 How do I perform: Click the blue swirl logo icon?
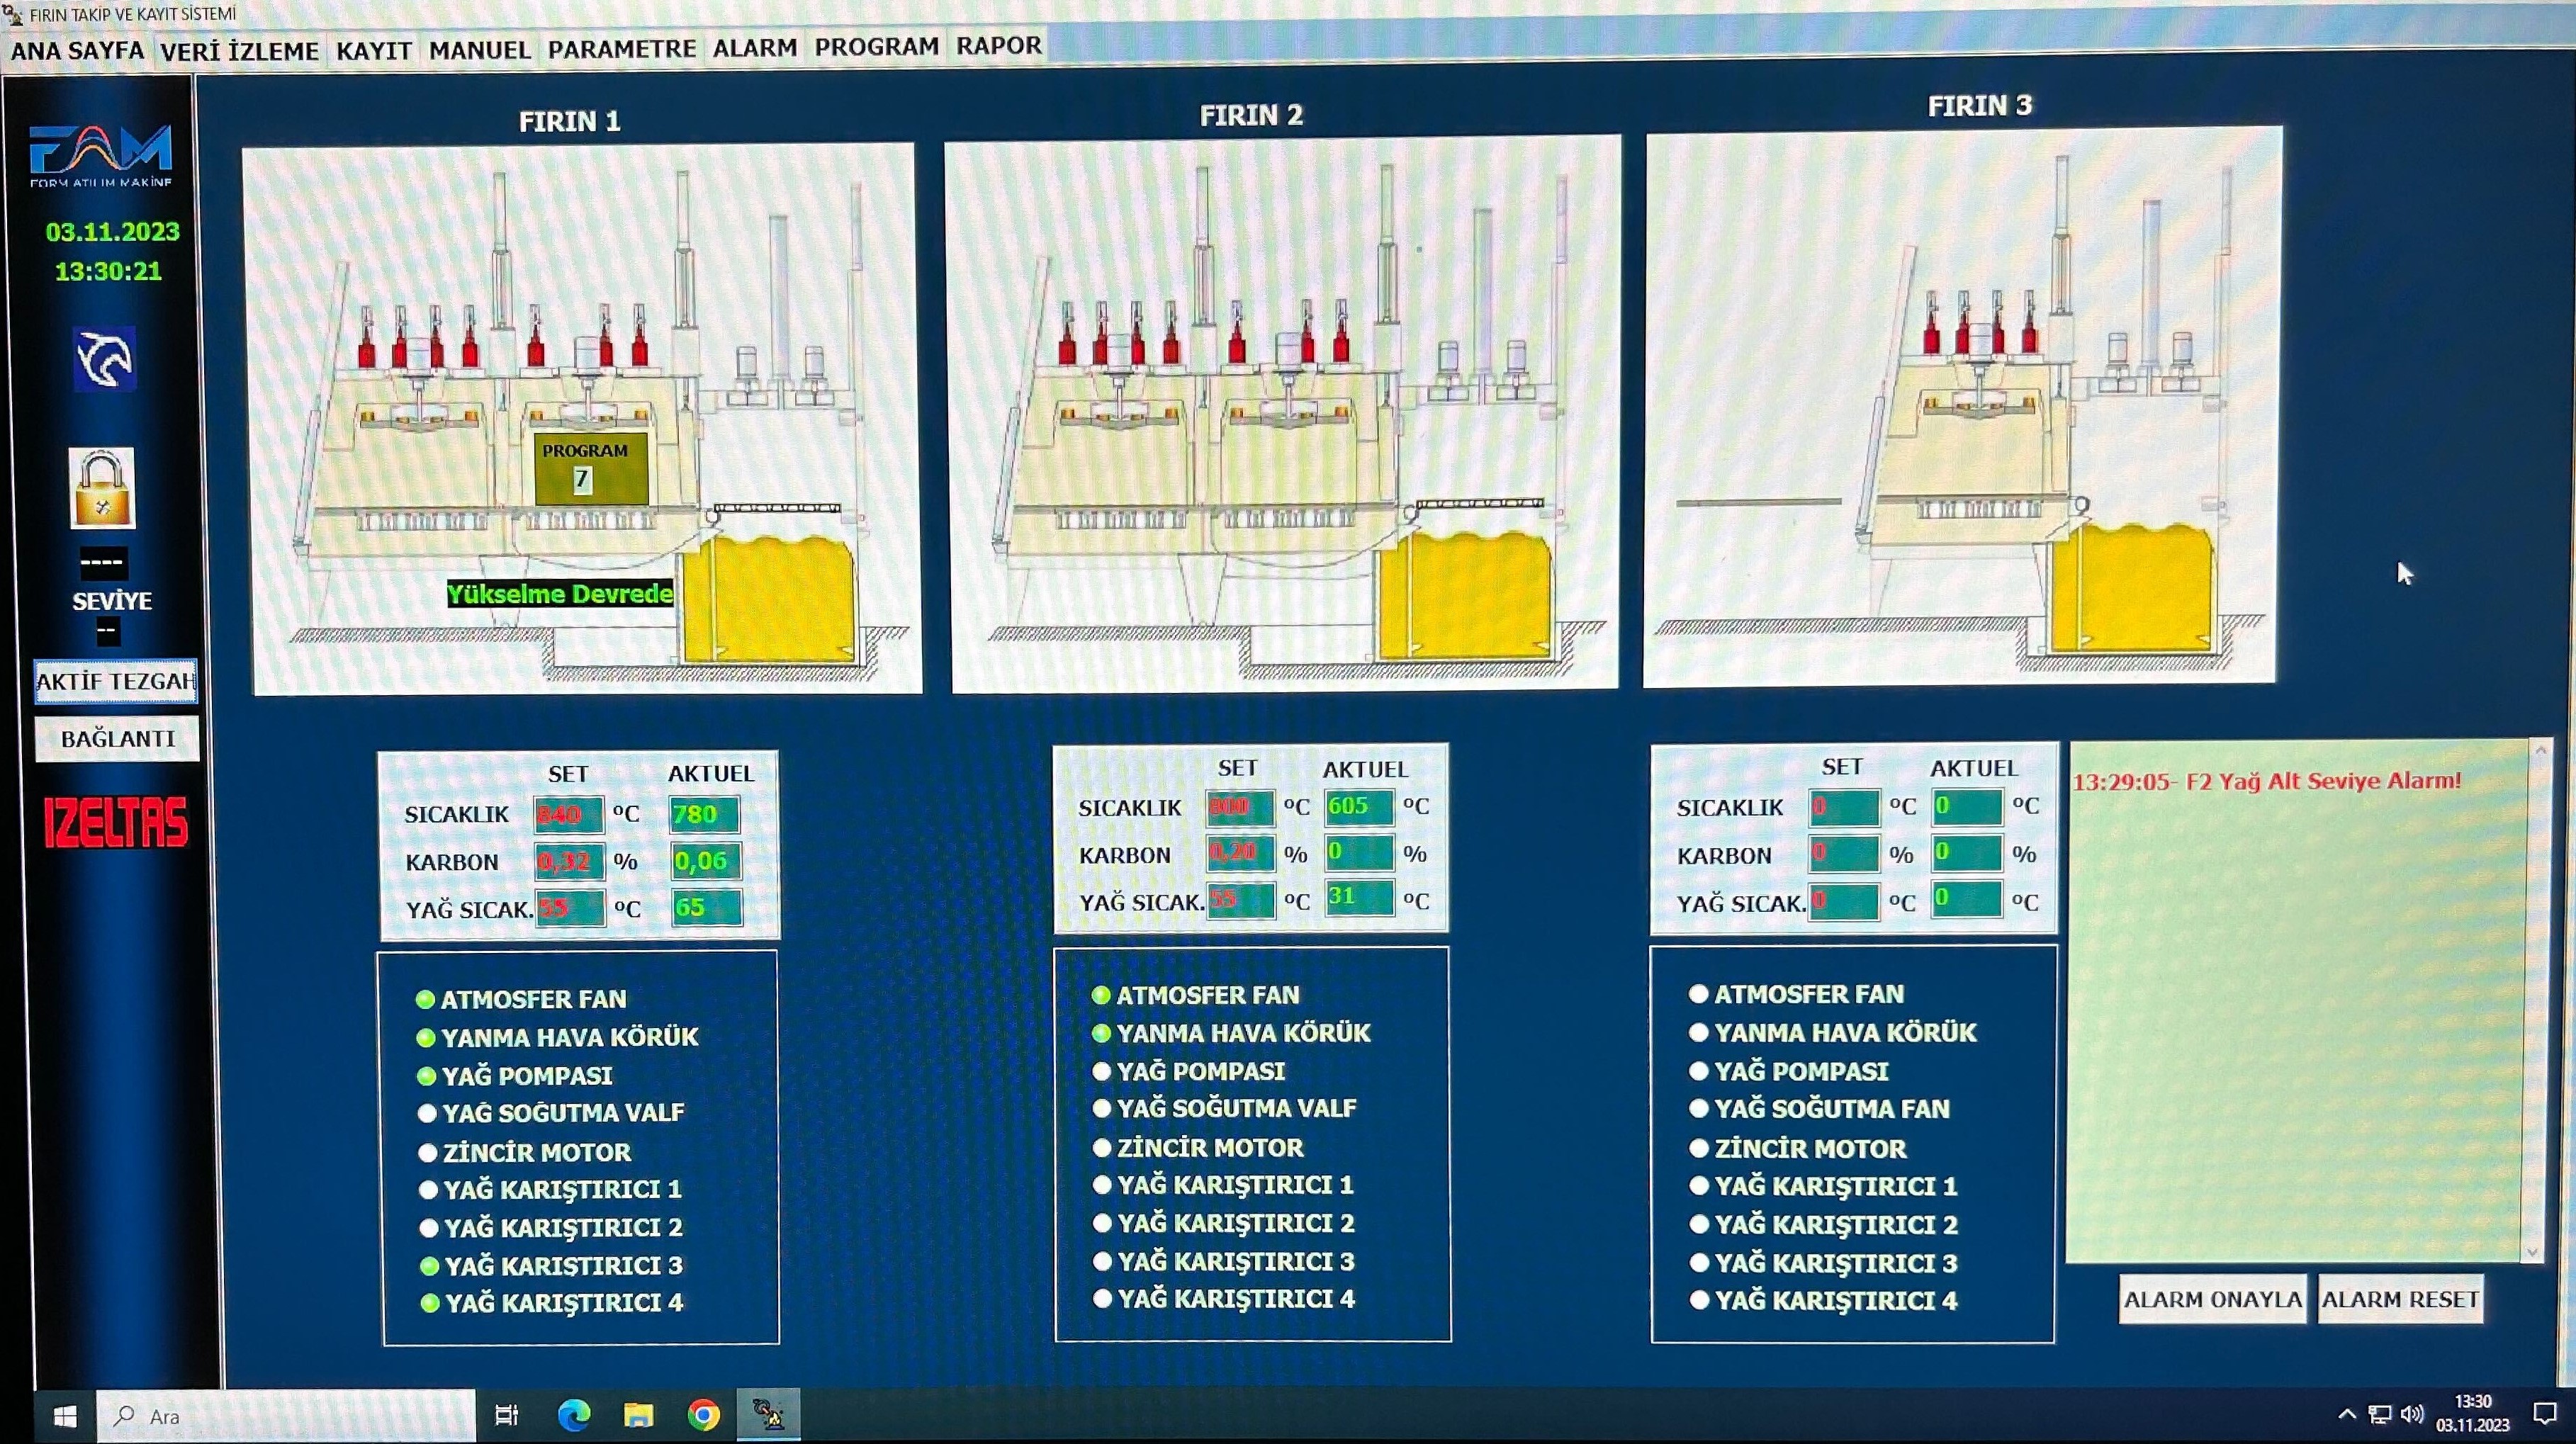pyautogui.click(x=104, y=359)
